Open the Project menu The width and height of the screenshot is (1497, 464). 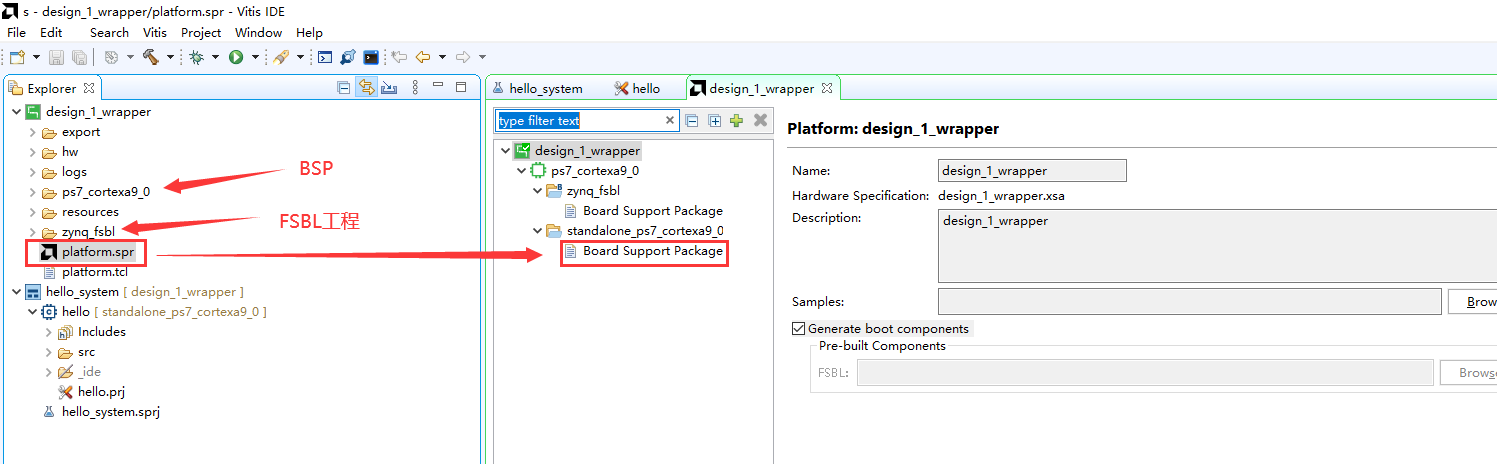[x=201, y=33]
